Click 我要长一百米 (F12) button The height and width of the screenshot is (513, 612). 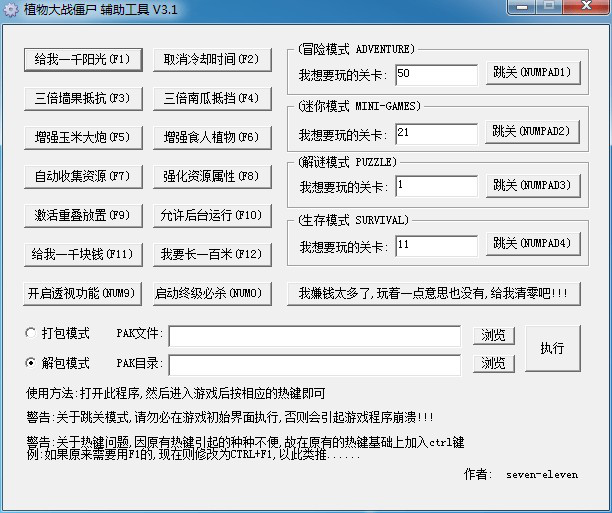212,255
